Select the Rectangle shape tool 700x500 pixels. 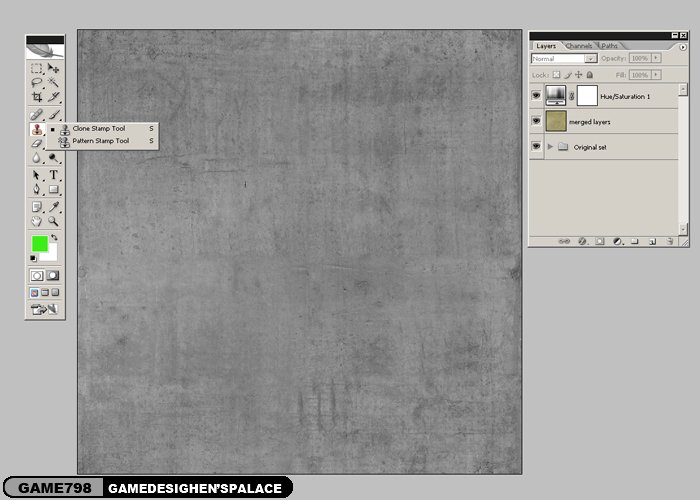(x=53, y=189)
